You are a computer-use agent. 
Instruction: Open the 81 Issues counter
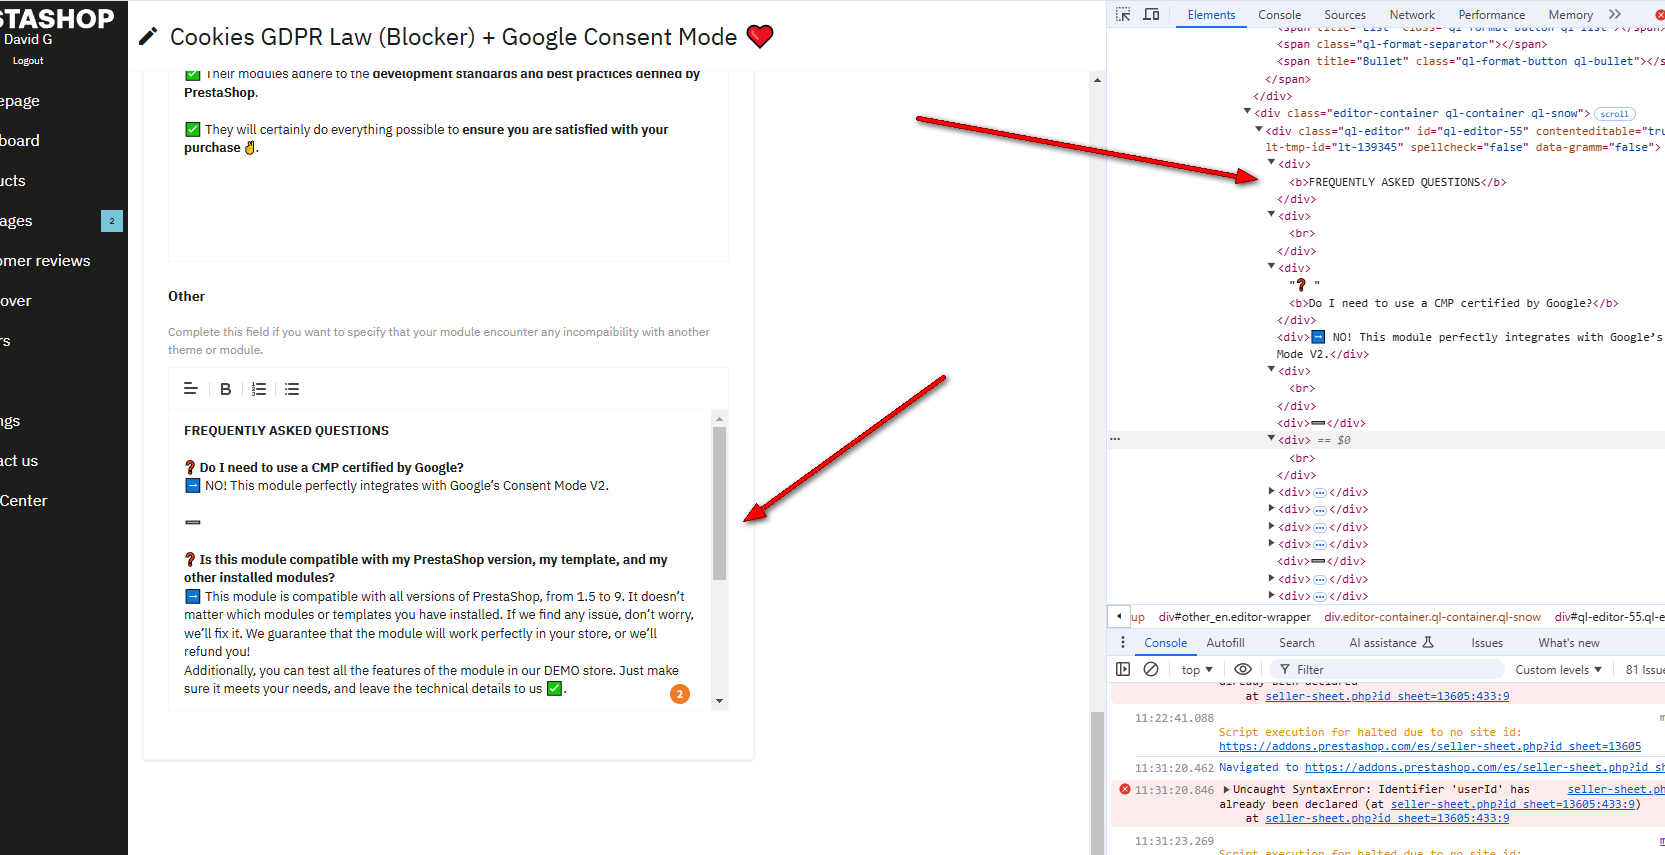[1645, 670]
